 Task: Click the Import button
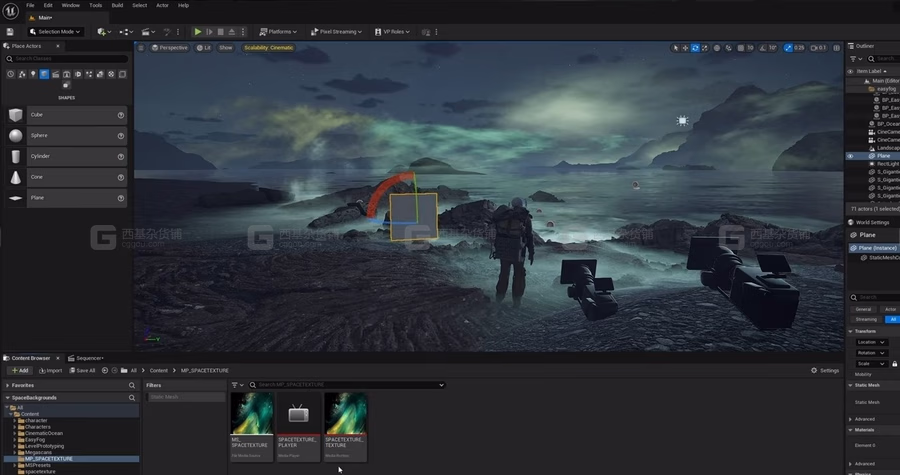51,371
